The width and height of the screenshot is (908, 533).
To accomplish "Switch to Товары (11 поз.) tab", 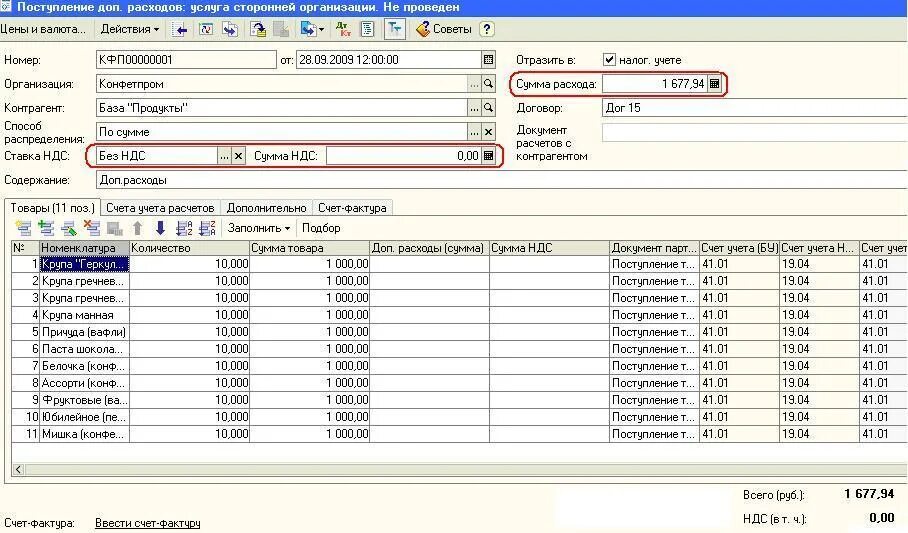I will pyautogui.click(x=52, y=207).
